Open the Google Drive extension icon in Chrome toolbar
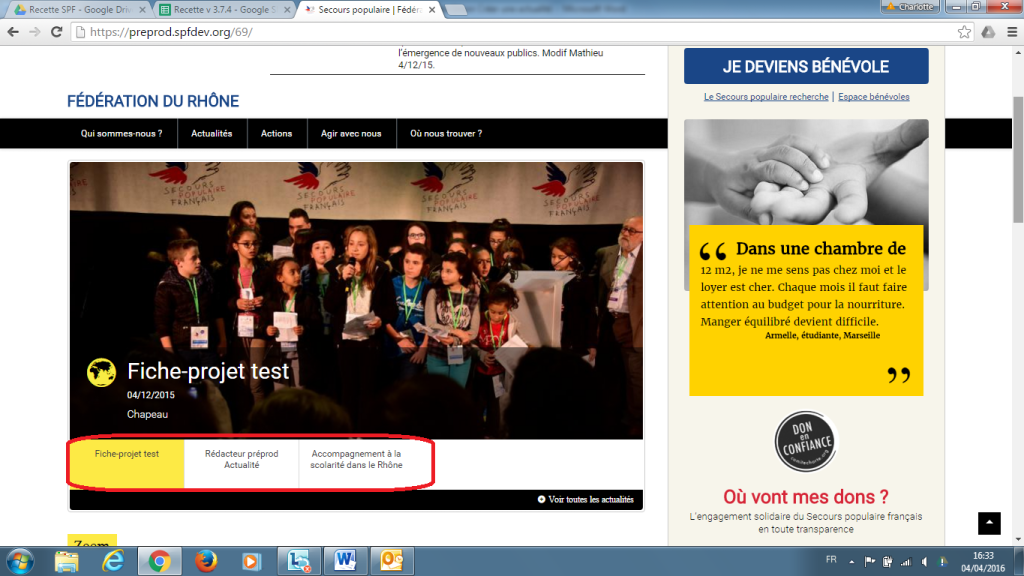This screenshot has height=576, width=1024. tap(988, 32)
